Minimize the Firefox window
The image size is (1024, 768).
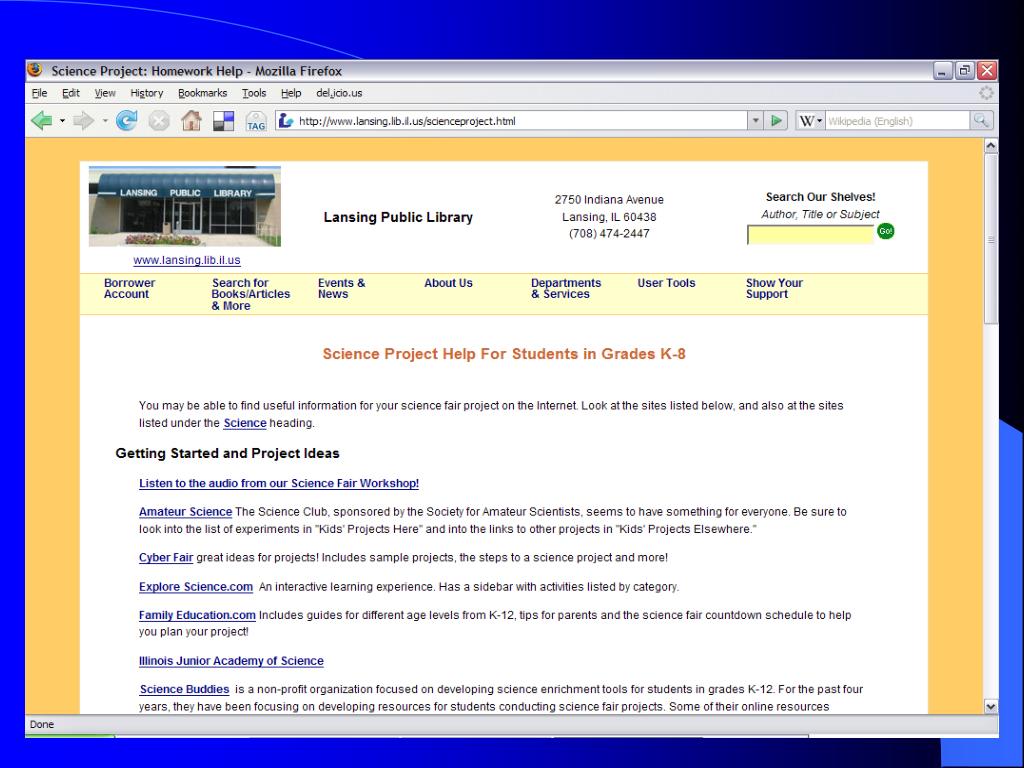tap(942, 71)
